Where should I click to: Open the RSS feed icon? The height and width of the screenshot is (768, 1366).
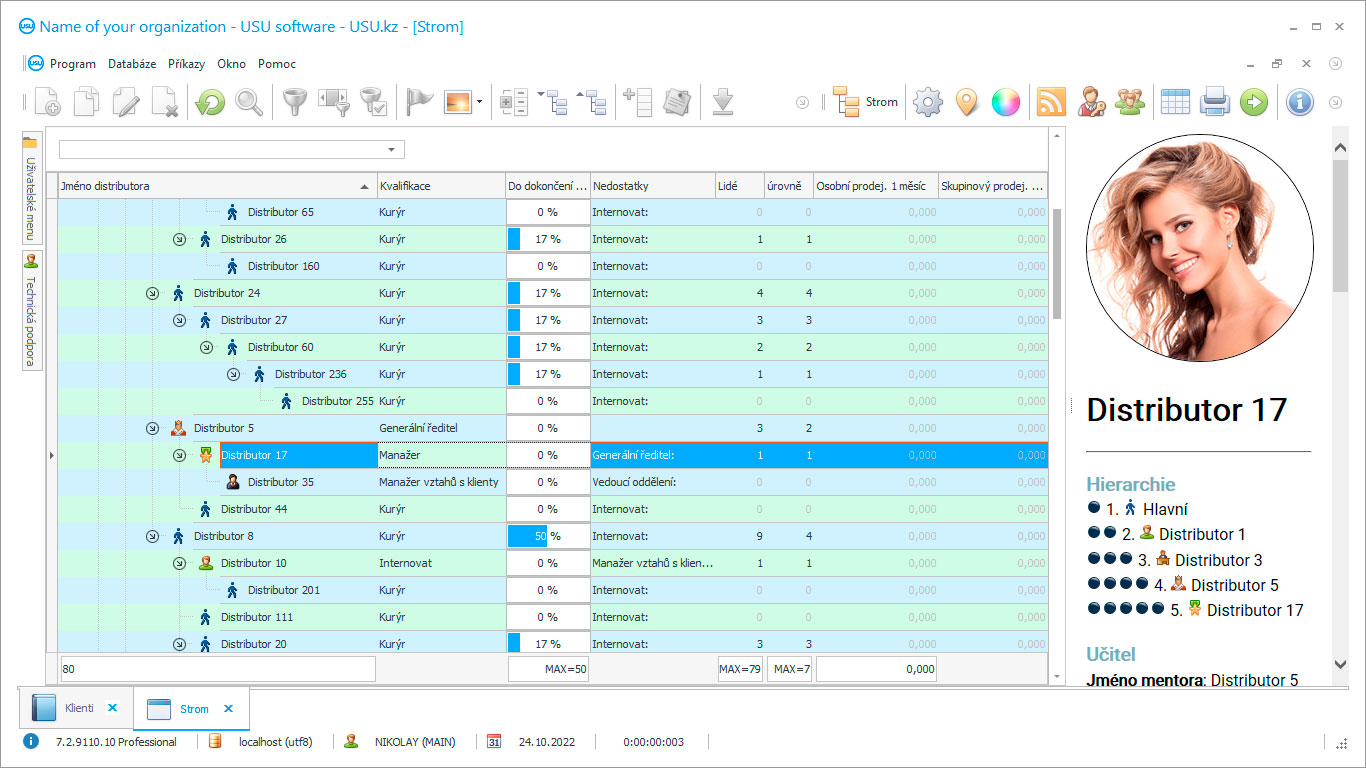click(x=1051, y=102)
